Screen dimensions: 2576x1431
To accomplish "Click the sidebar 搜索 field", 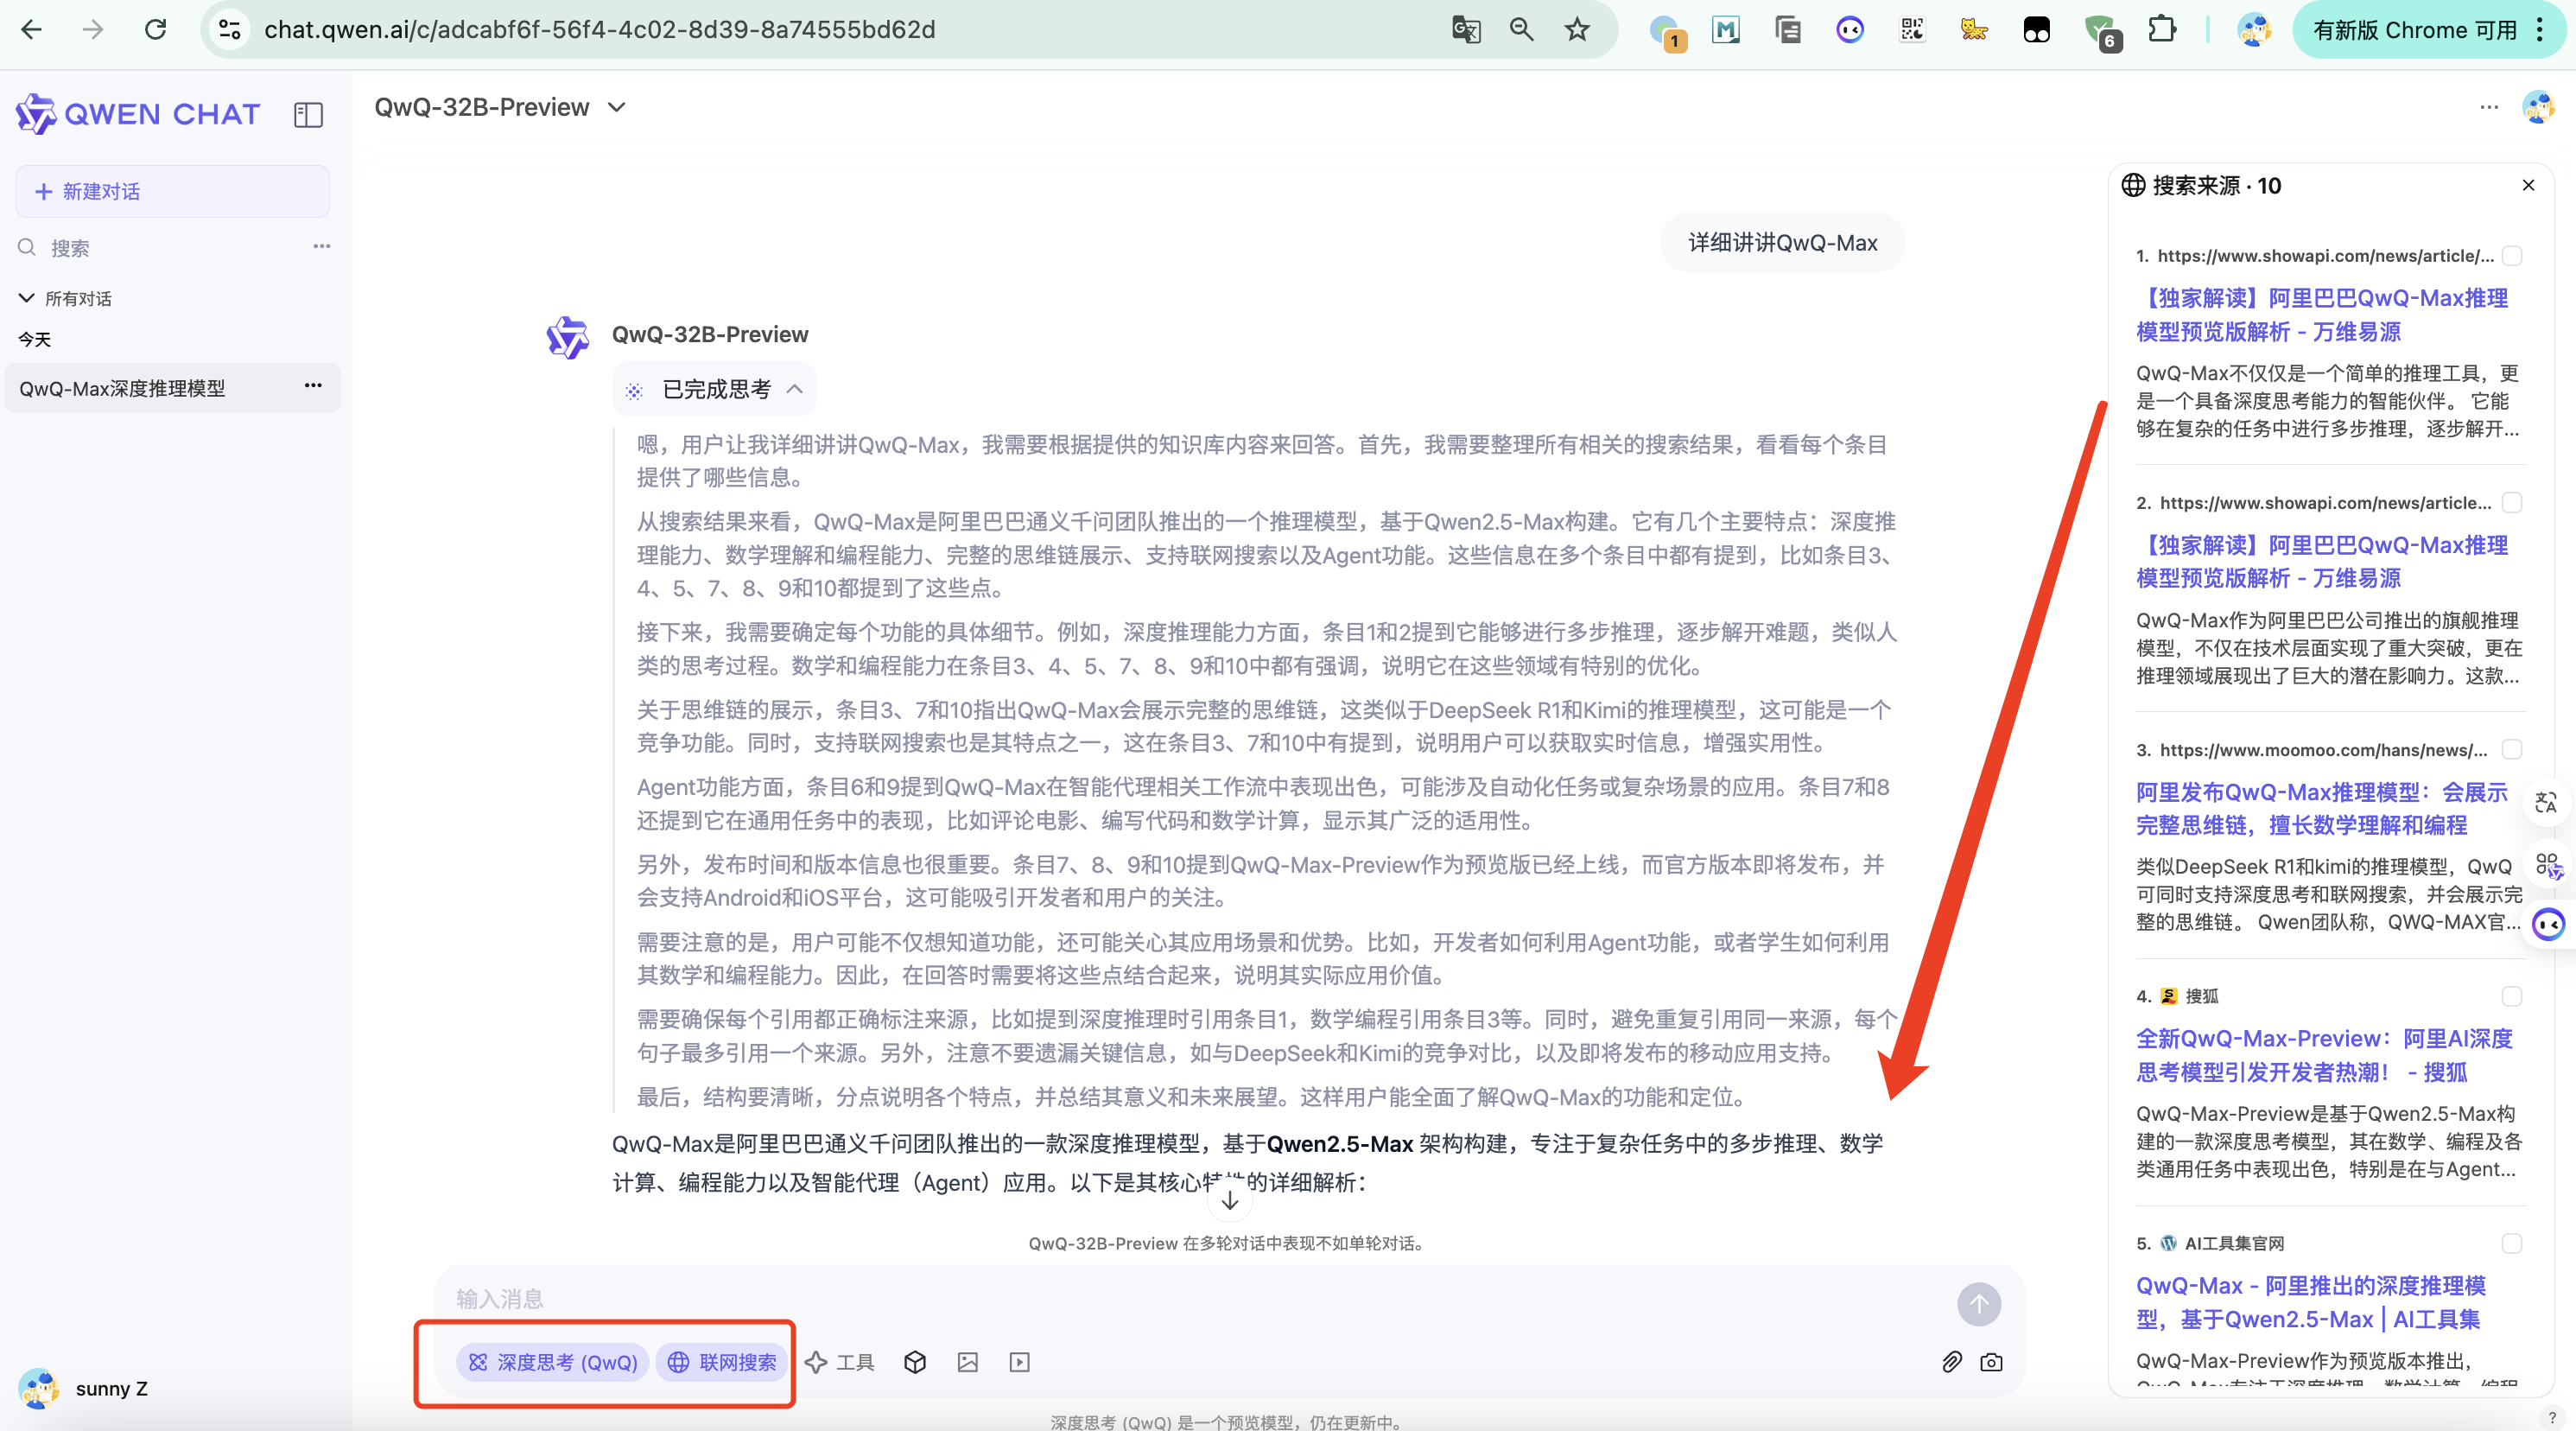I will point(160,247).
